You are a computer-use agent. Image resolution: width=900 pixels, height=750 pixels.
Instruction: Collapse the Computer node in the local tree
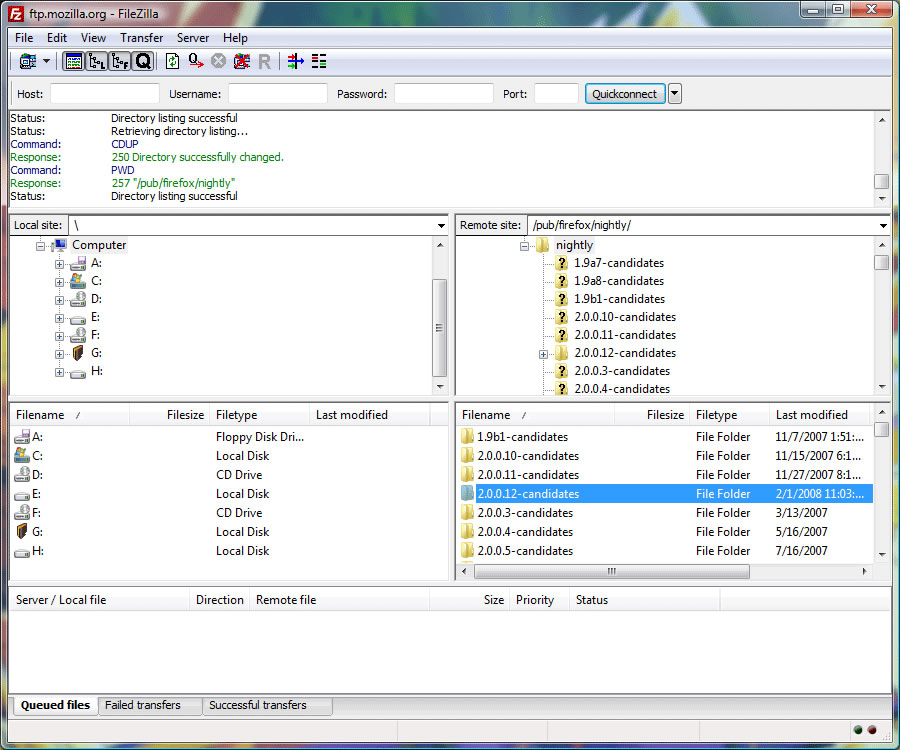tap(40, 246)
